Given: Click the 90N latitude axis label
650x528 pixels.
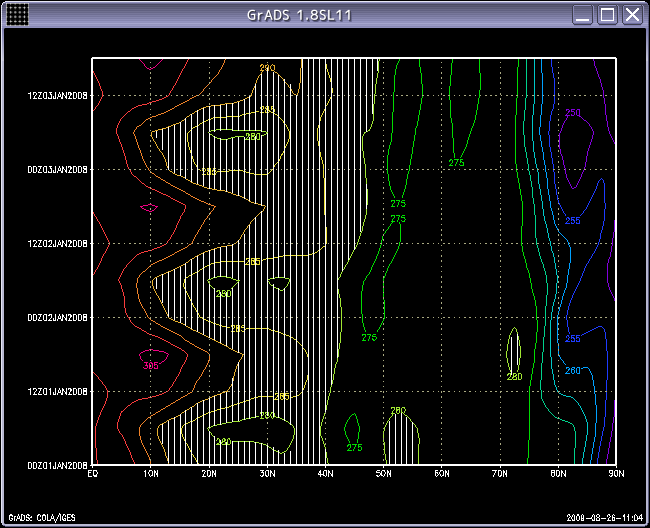Looking at the screenshot, I should click(616, 474).
